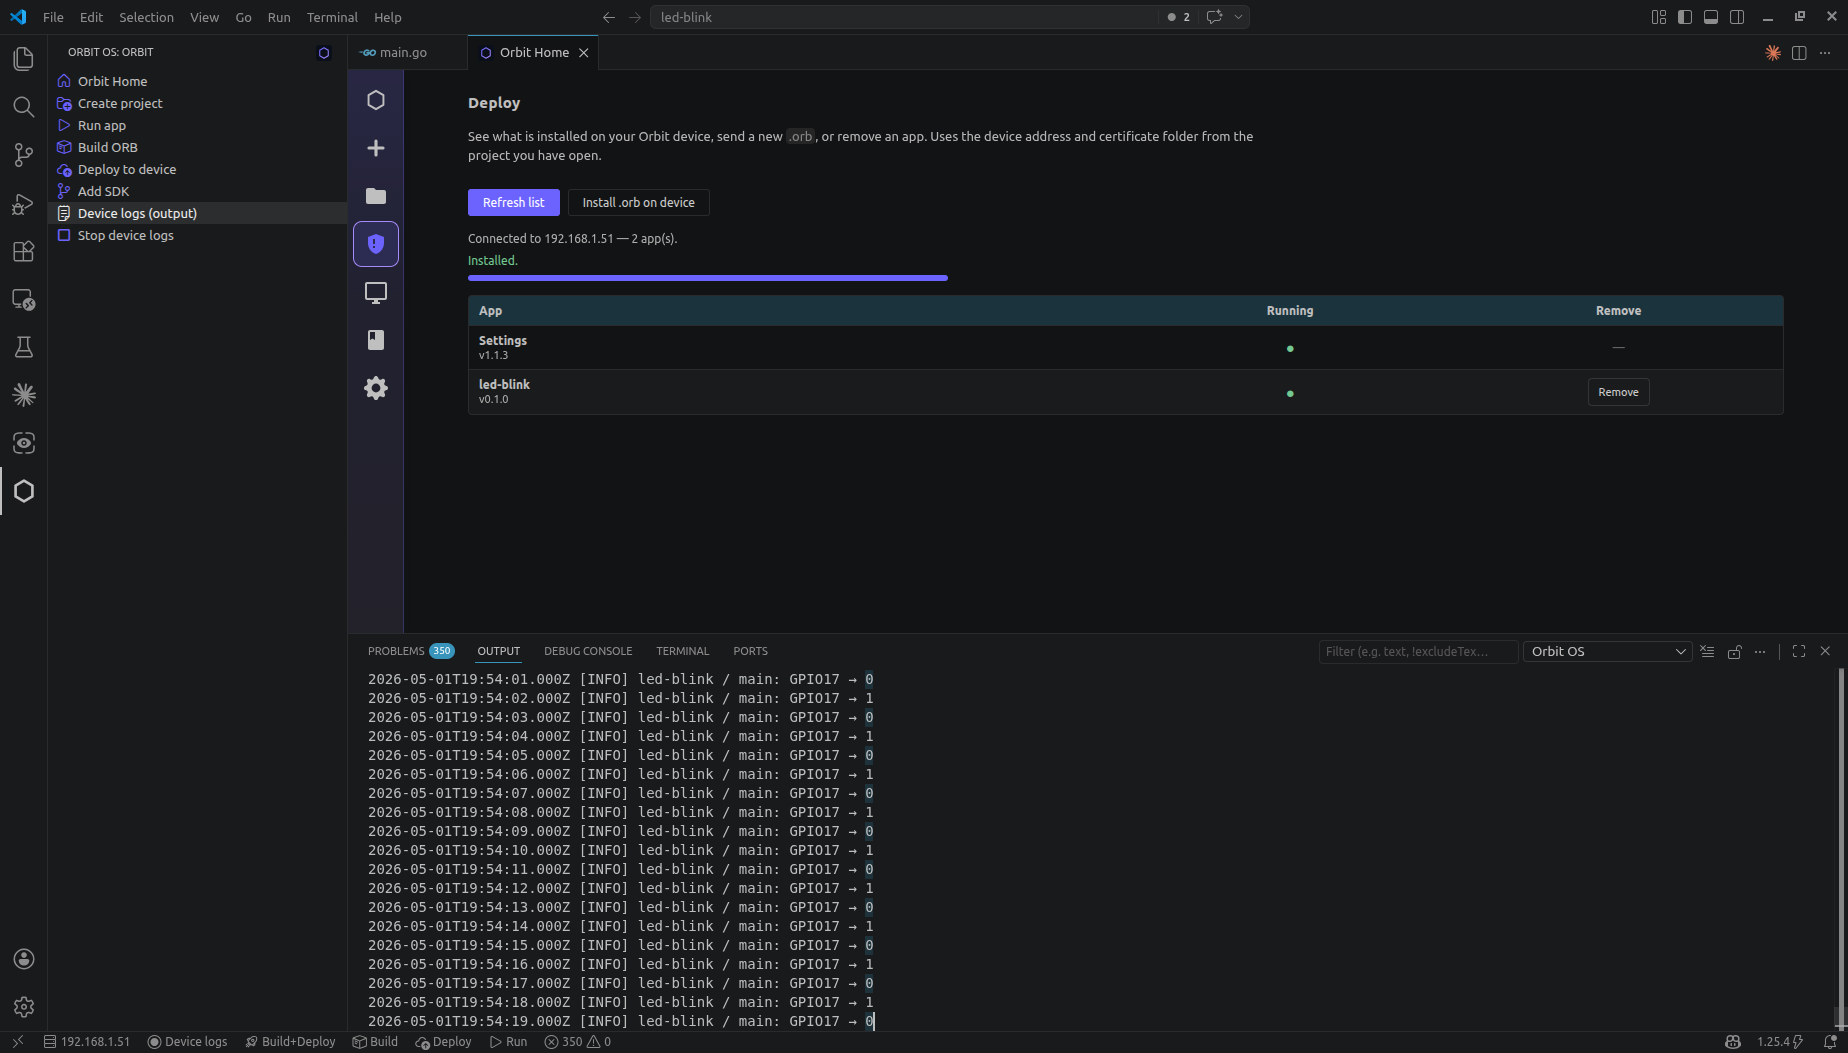Click Device logs in the status bar
The image size is (1848, 1053).
point(187,1041)
